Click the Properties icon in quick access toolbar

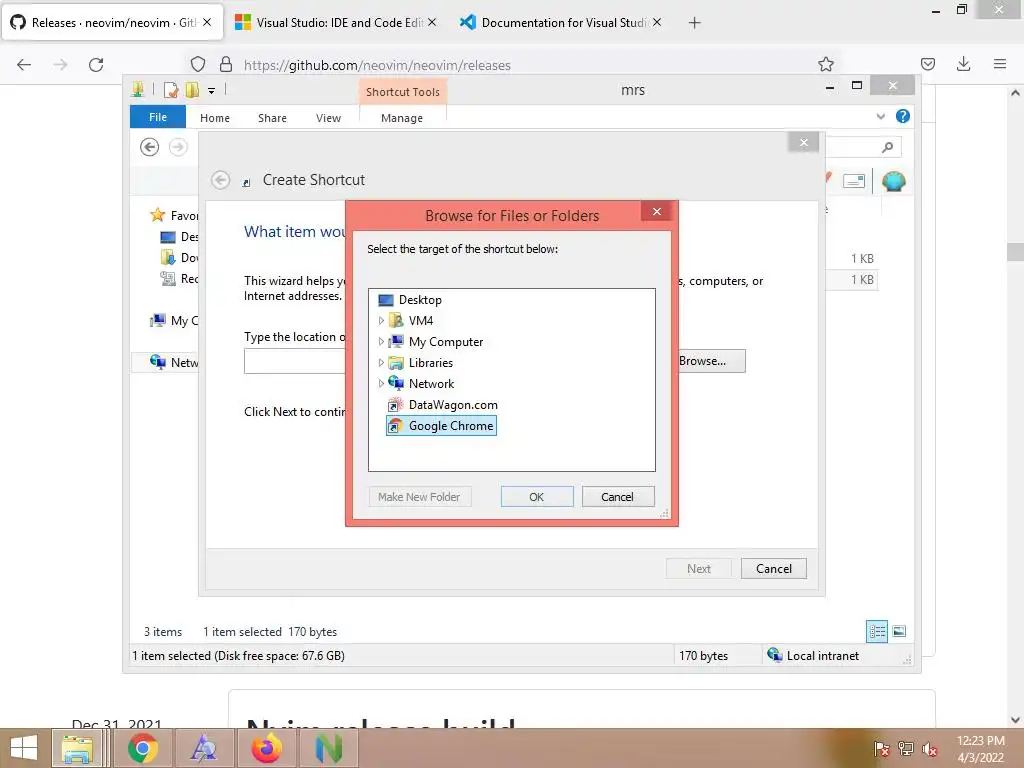click(171, 90)
